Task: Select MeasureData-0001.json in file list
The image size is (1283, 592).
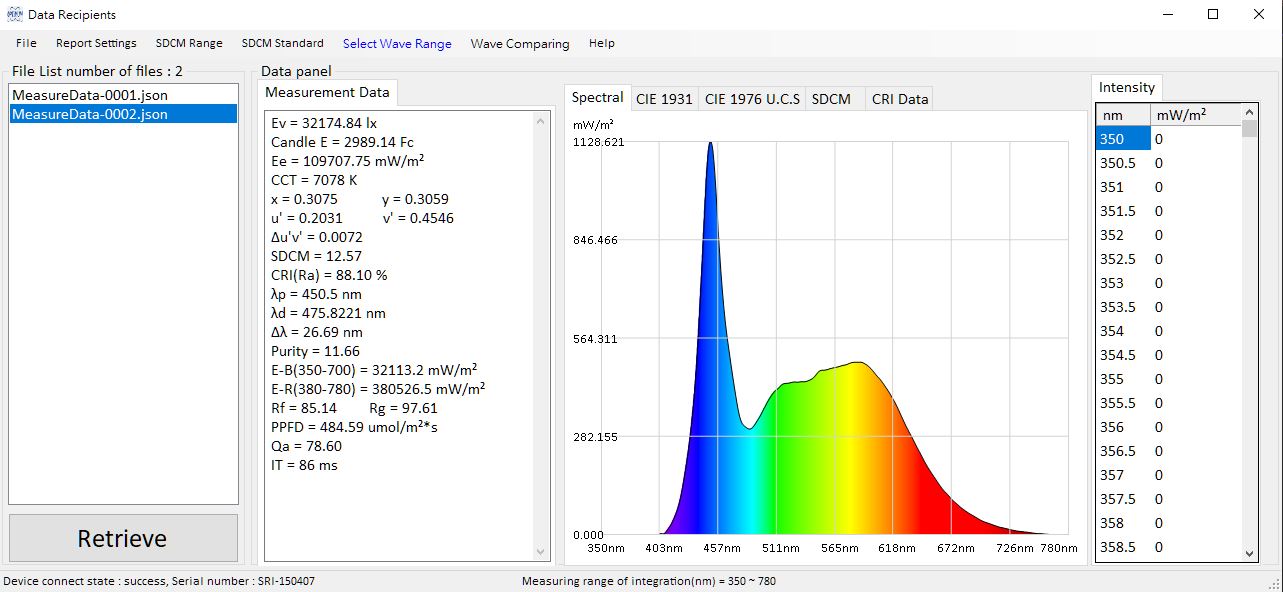Action: click(90, 95)
